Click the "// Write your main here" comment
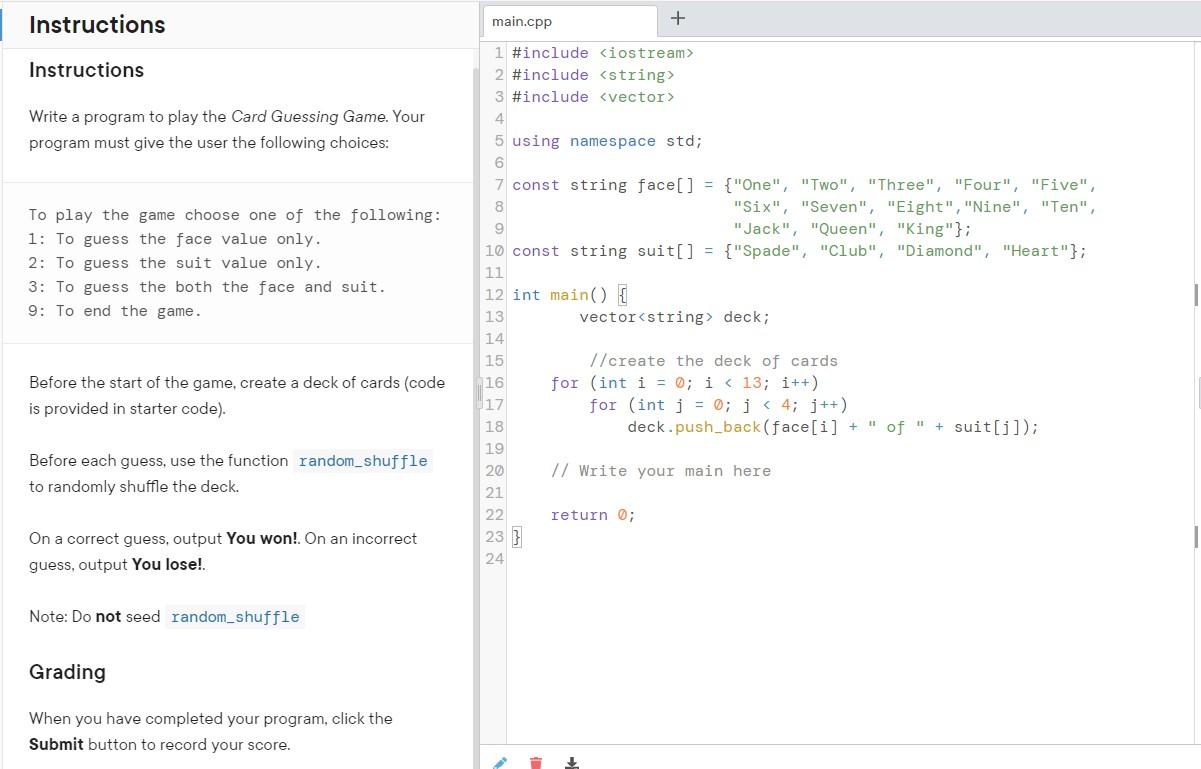1201x769 pixels. pos(661,471)
